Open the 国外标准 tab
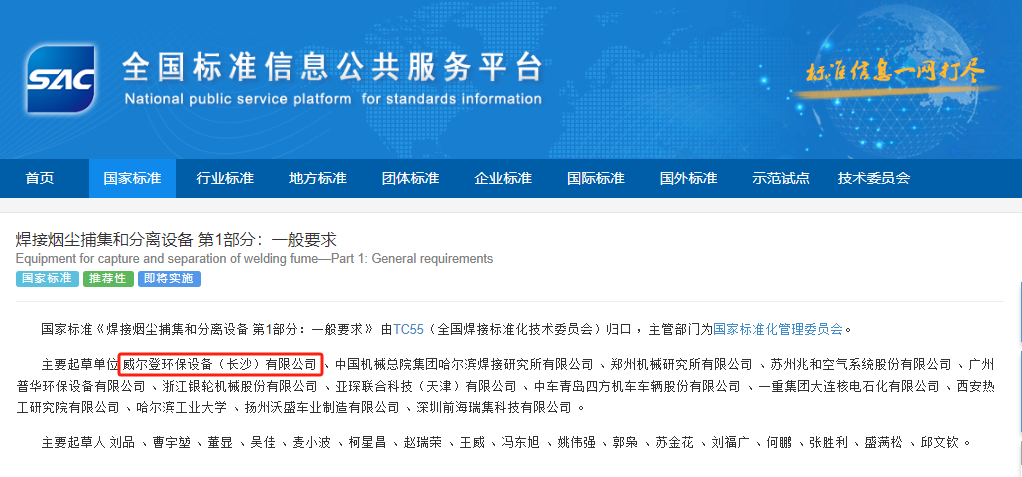The height and width of the screenshot is (477, 1022). tap(688, 178)
